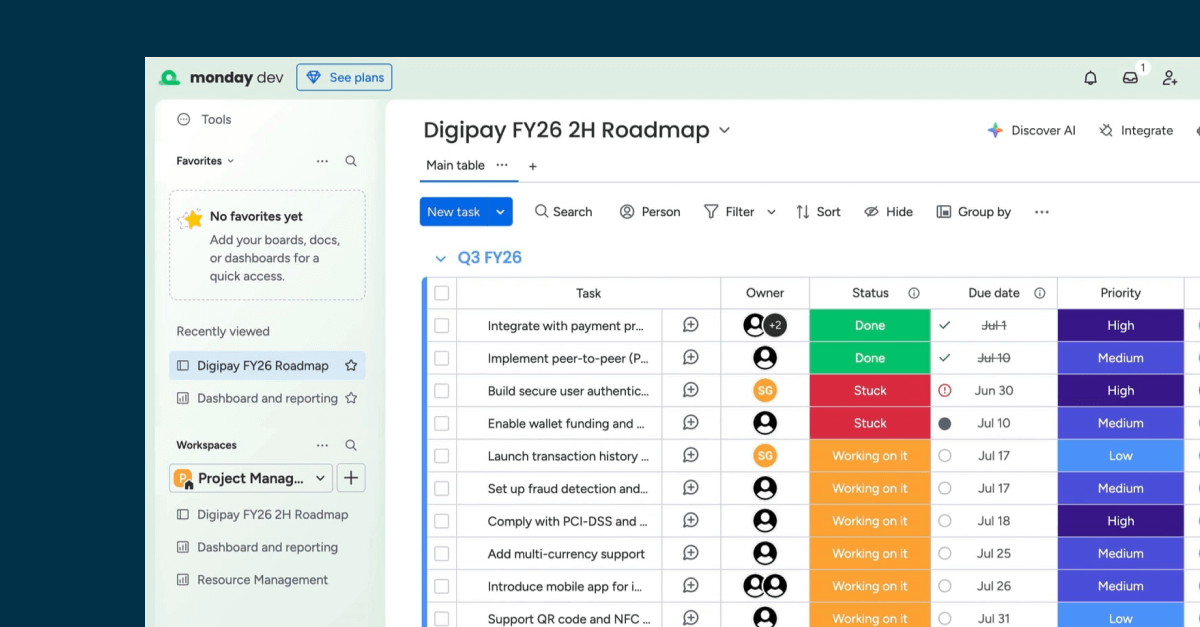This screenshot has height=627, width=1200.
Task: Open Filter options
Action: pos(729,211)
